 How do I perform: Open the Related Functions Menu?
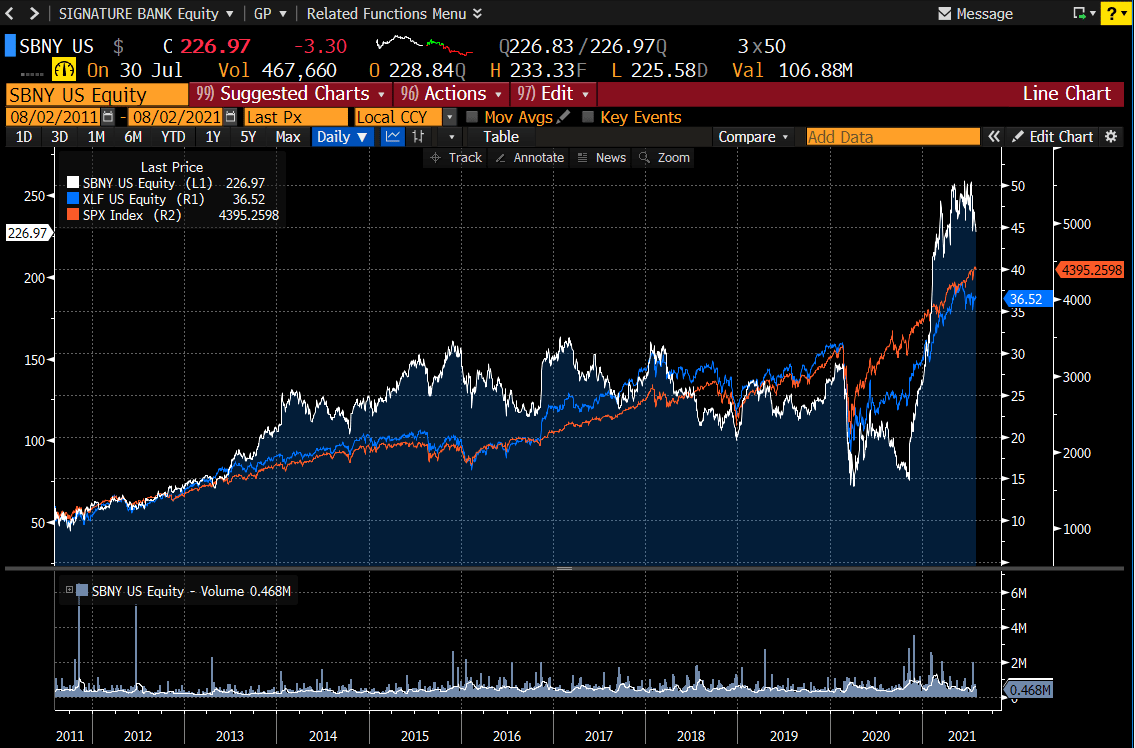(386, 13)
